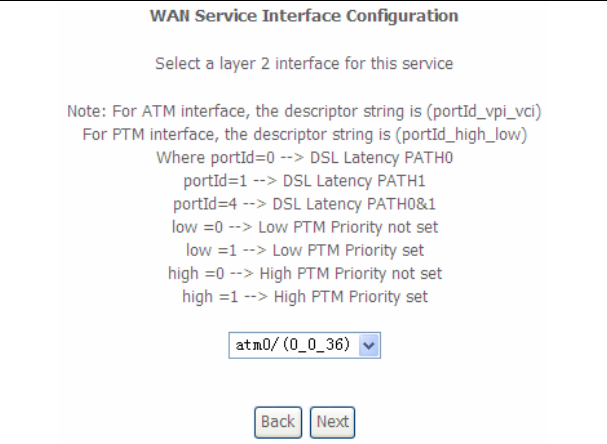Image resolution: width=607 pixels, height=444 pixels.
Task: Click the 'portId=4' DSL Latency PATH0&1 line
Action: 304,204
